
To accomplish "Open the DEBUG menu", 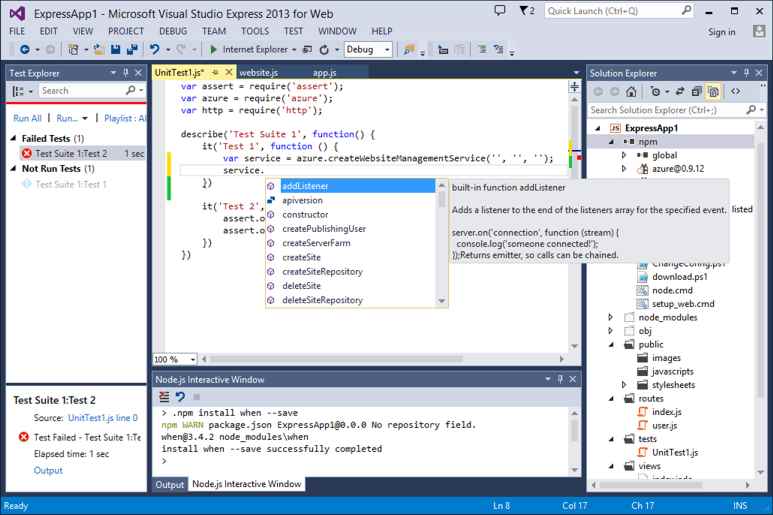I will pos(173,31).
